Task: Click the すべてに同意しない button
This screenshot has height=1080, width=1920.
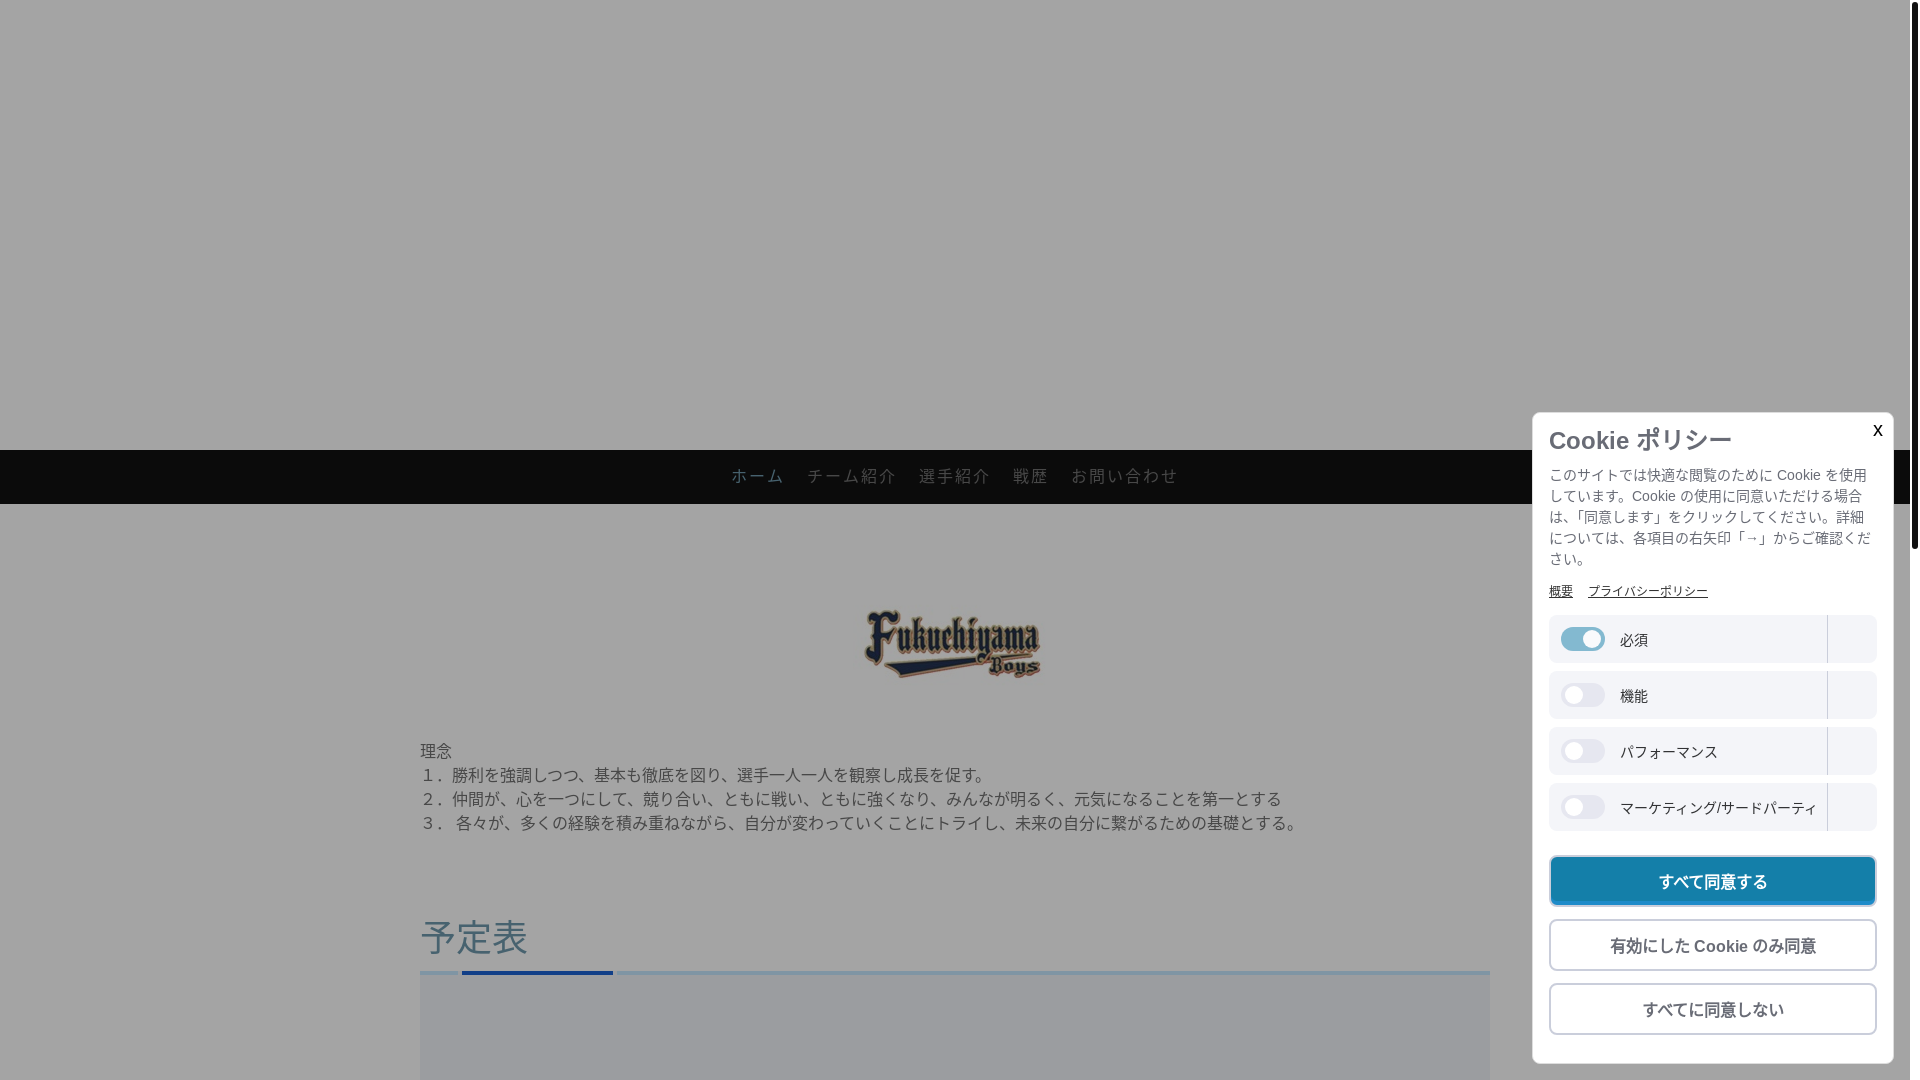Action: click(1713, 1009)
